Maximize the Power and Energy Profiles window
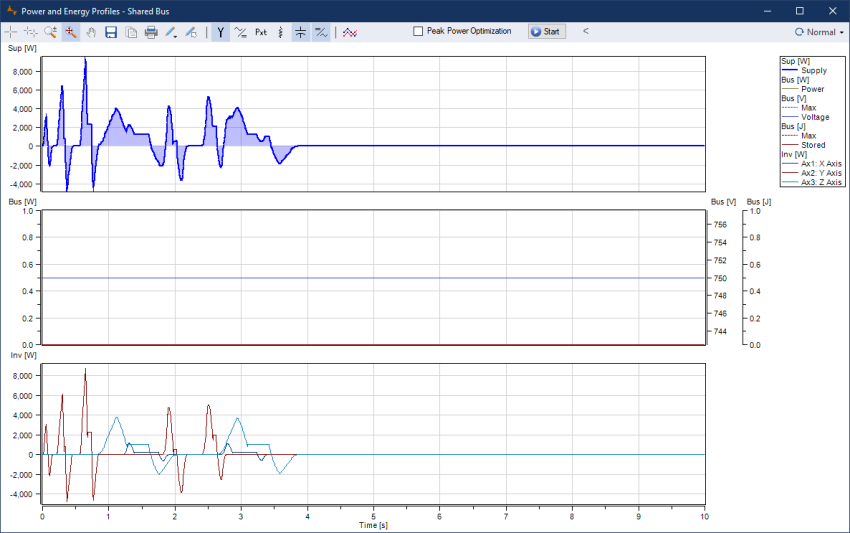850x533 pixels. point(799,10)
